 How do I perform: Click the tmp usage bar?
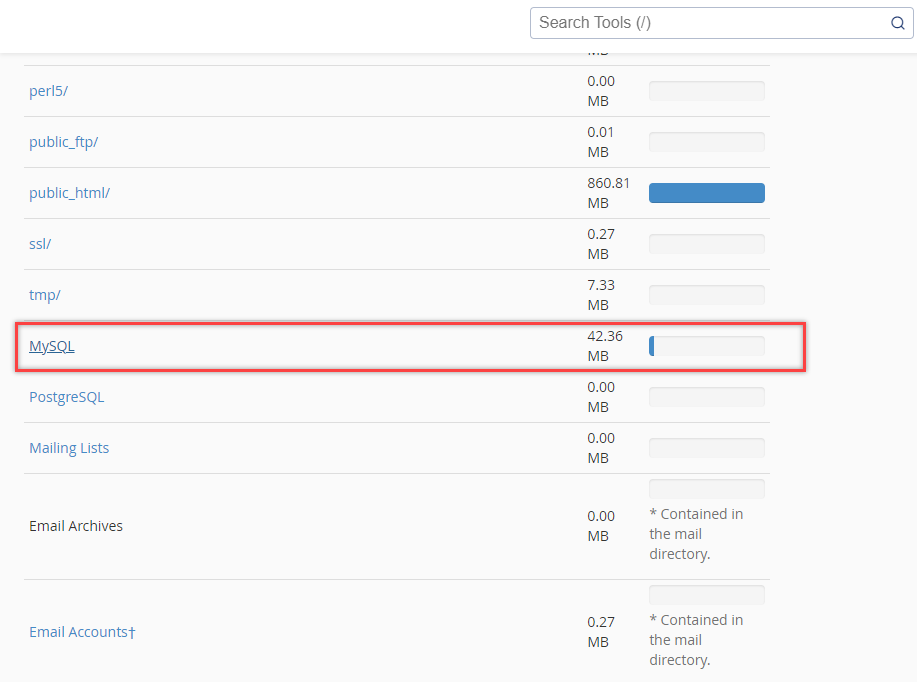coord(706,294)
